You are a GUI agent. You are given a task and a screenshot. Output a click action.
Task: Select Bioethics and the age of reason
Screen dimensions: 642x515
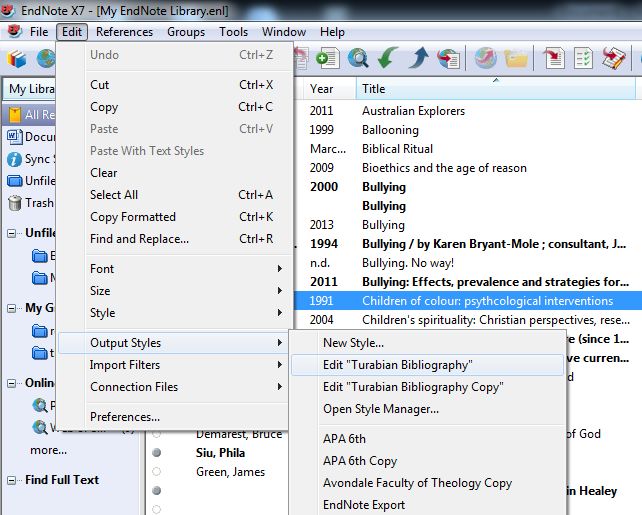click(x=468, y=168)
